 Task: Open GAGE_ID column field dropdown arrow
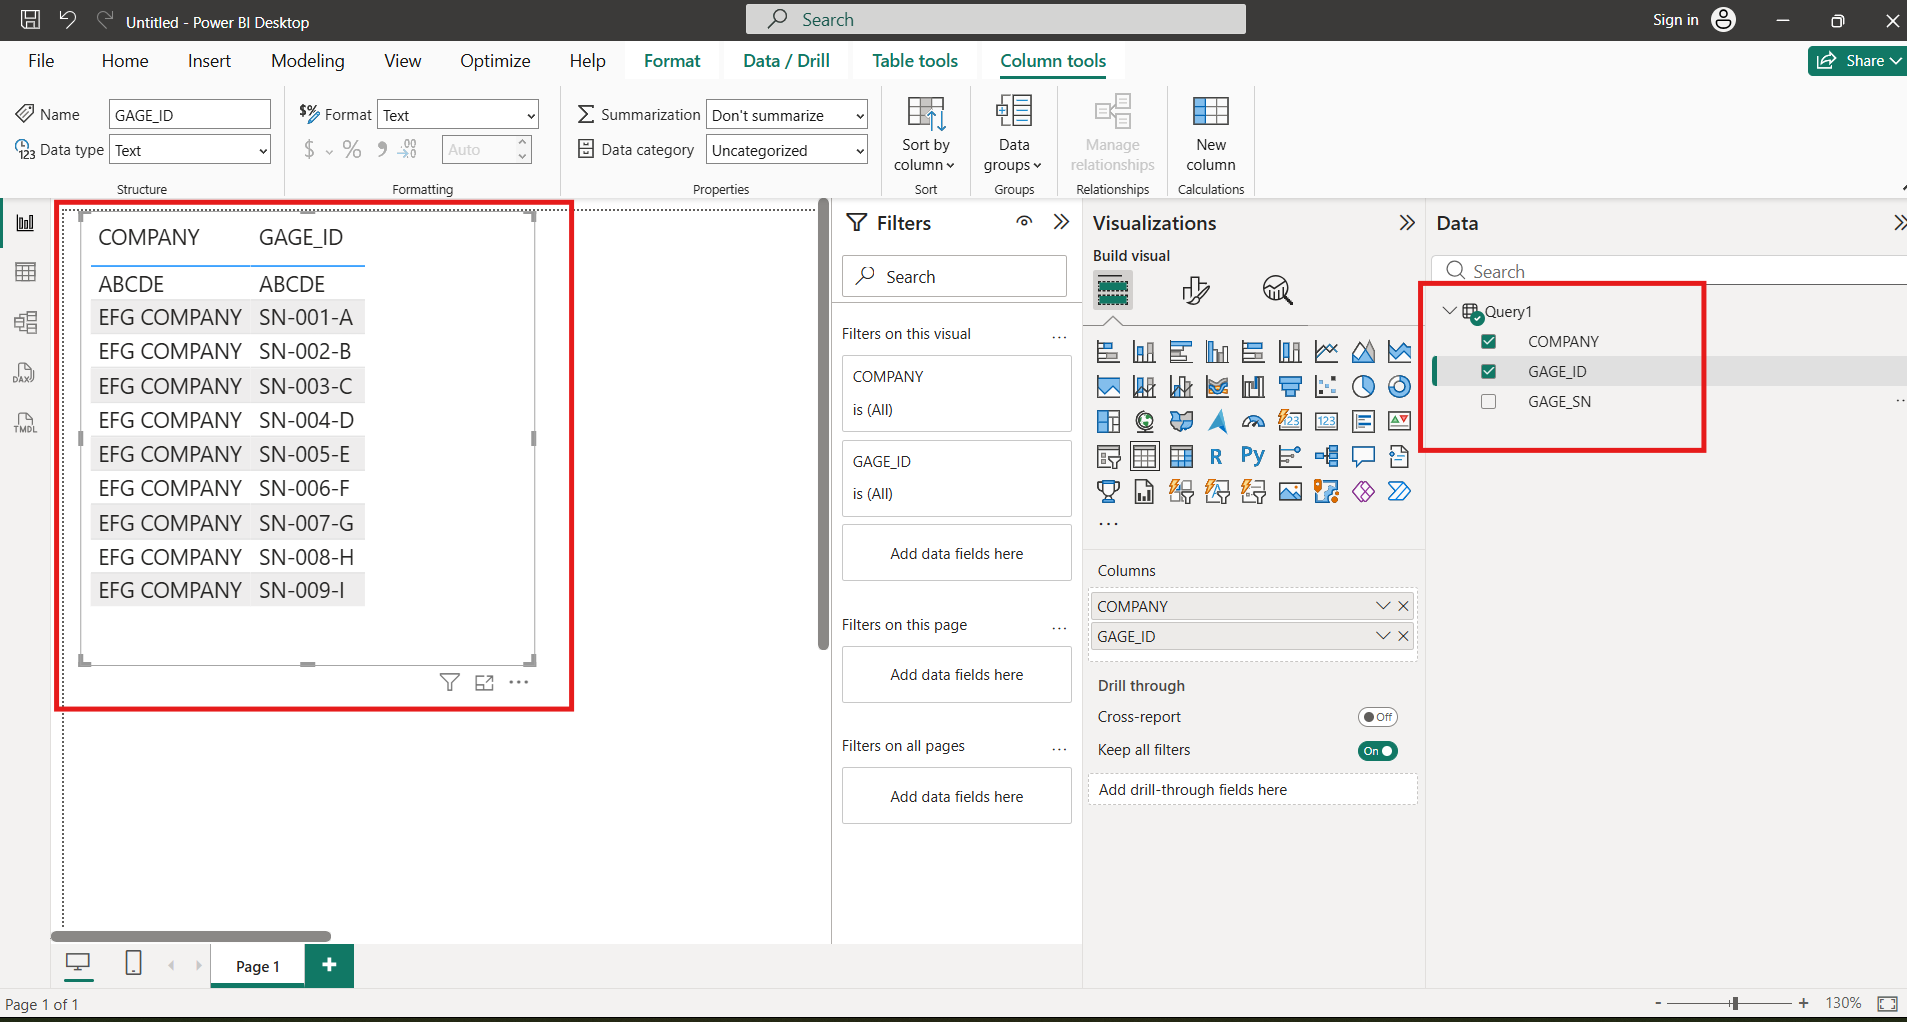click(1382, 636)
